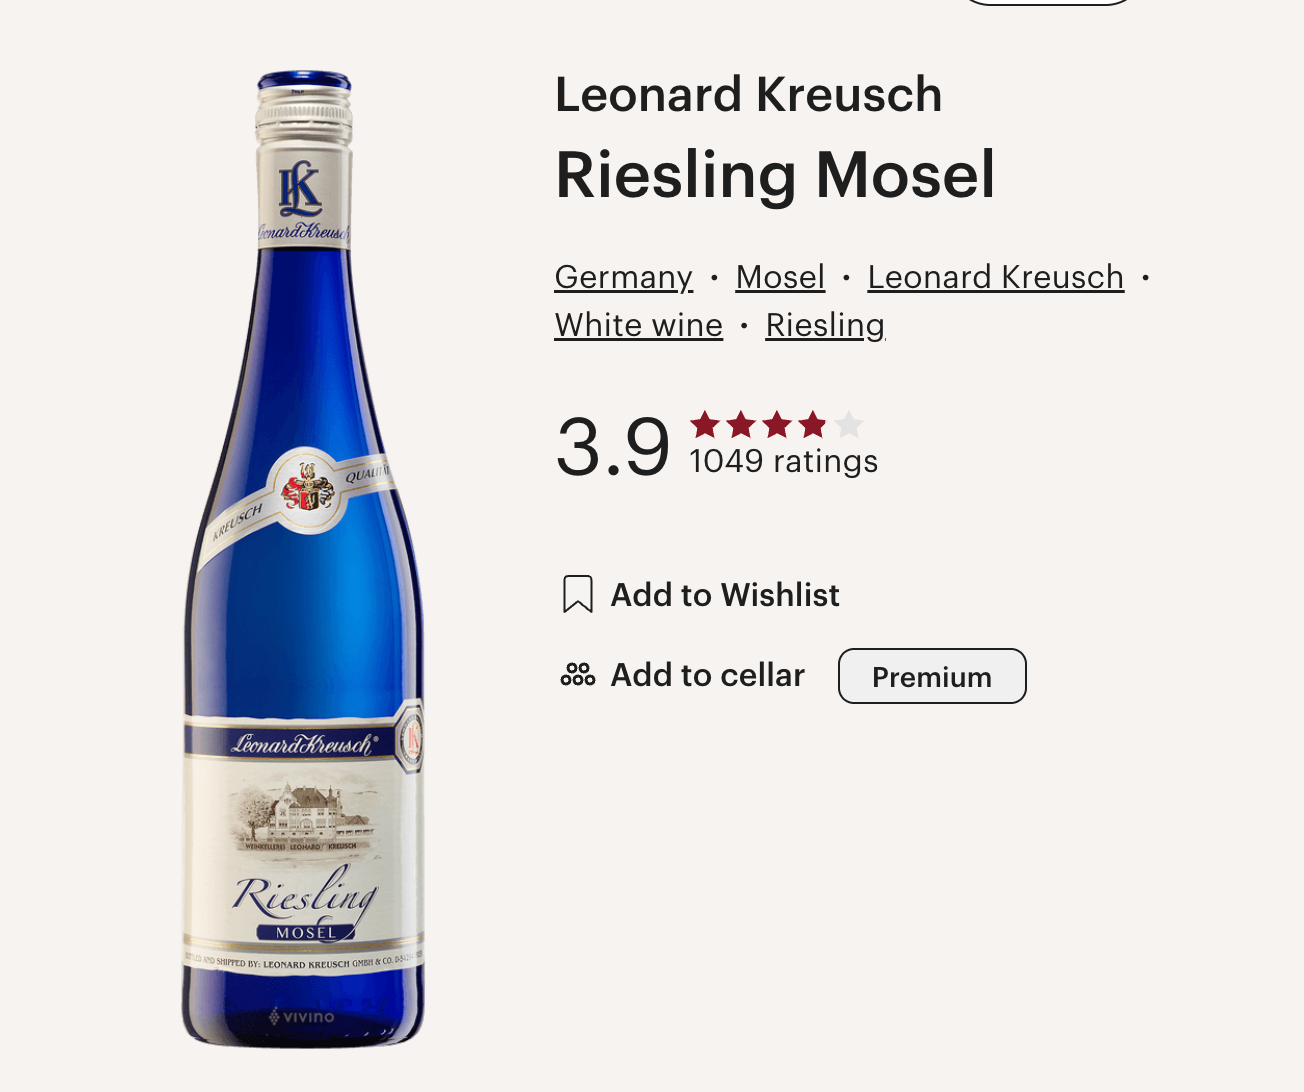Click the blue wine bottle image

coord(303,560)
